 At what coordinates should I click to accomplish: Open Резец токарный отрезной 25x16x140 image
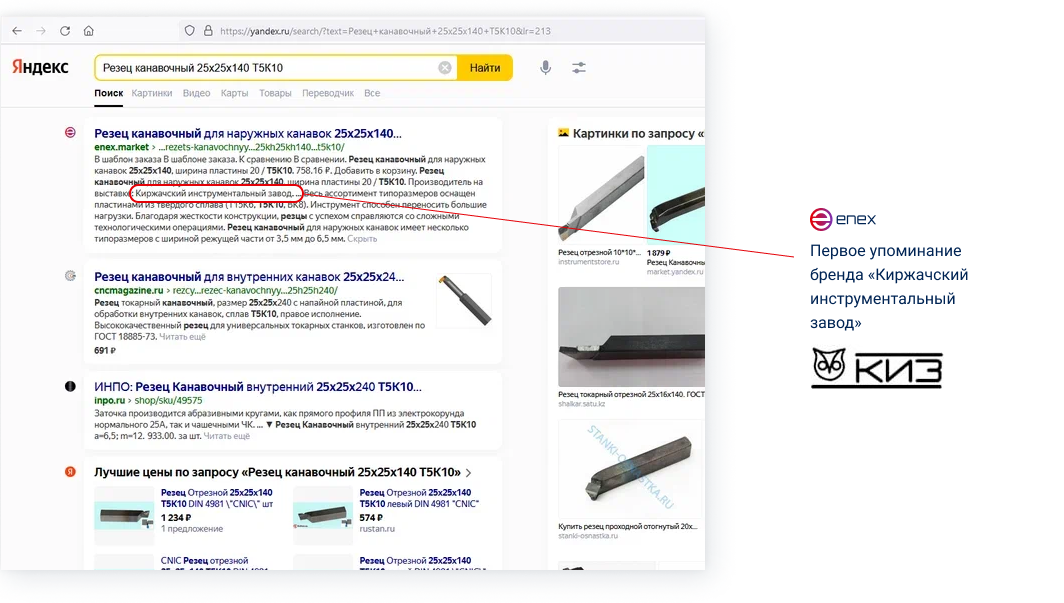pos(631,337)
